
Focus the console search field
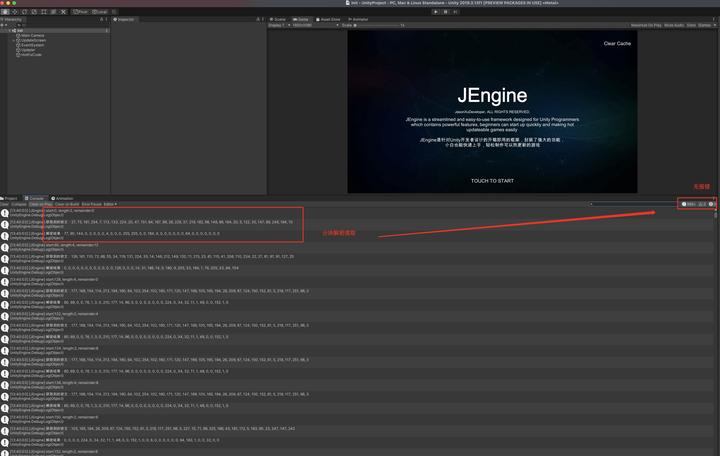[x=632, y=204]
